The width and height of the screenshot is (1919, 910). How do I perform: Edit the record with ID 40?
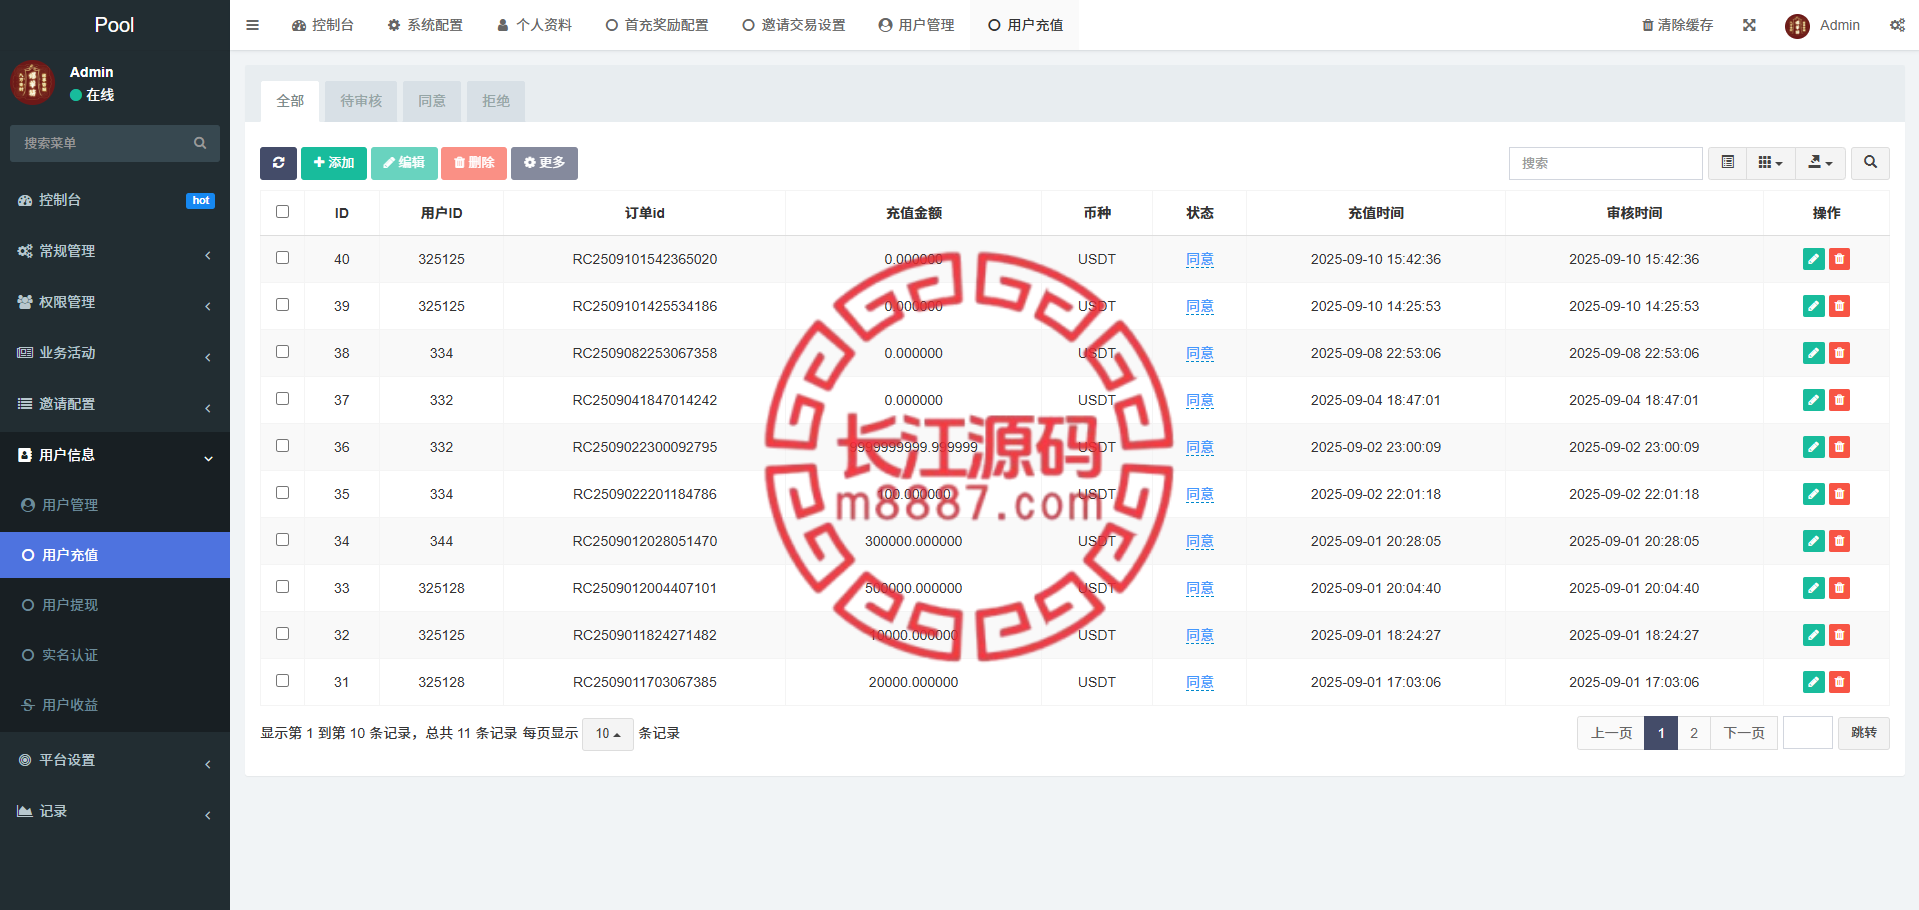pyautogui.click(x=1814, y=259)
